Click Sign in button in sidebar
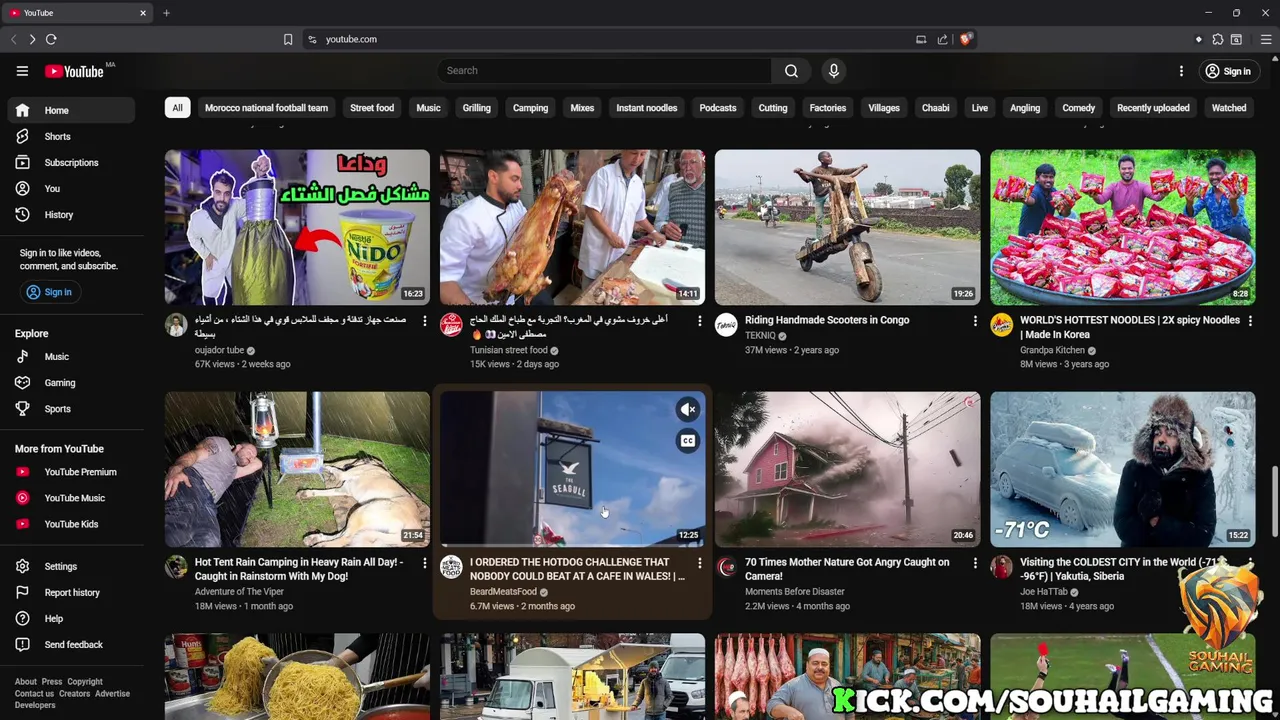The image size is (1280, 720). pyautogui.click(x=49, y=292)
